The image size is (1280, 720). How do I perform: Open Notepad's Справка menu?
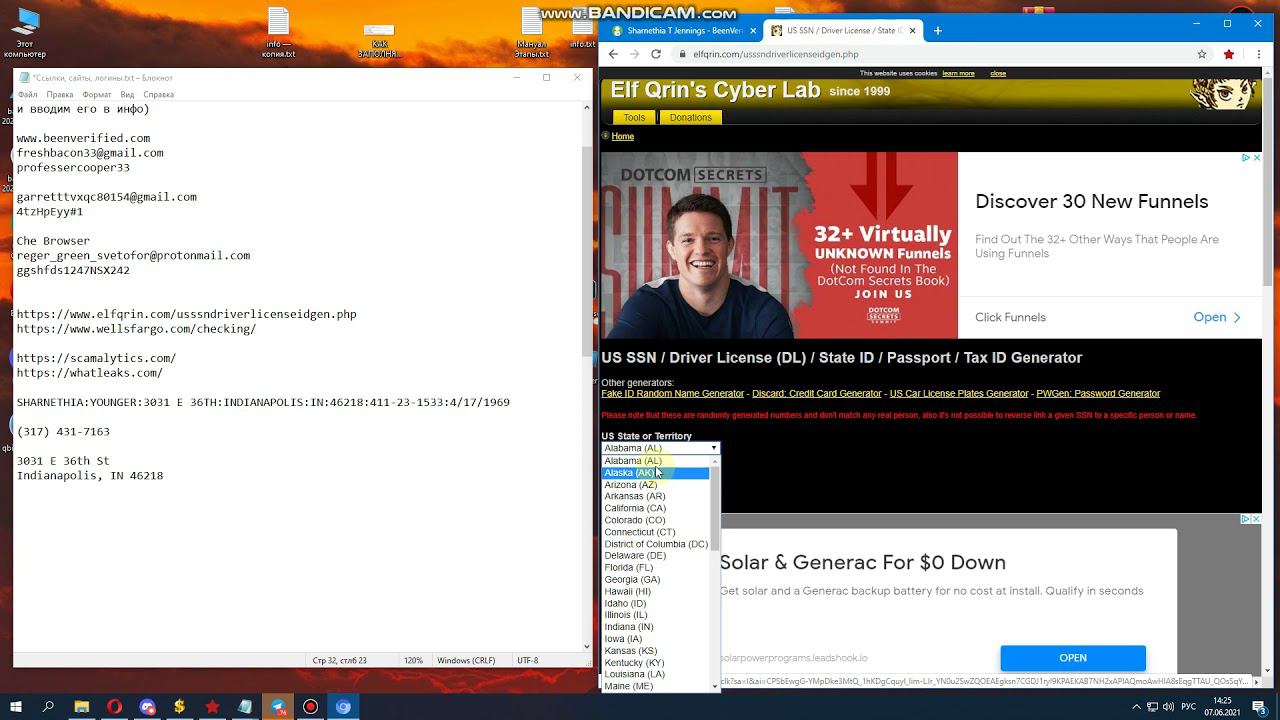(x=159, y=94)
